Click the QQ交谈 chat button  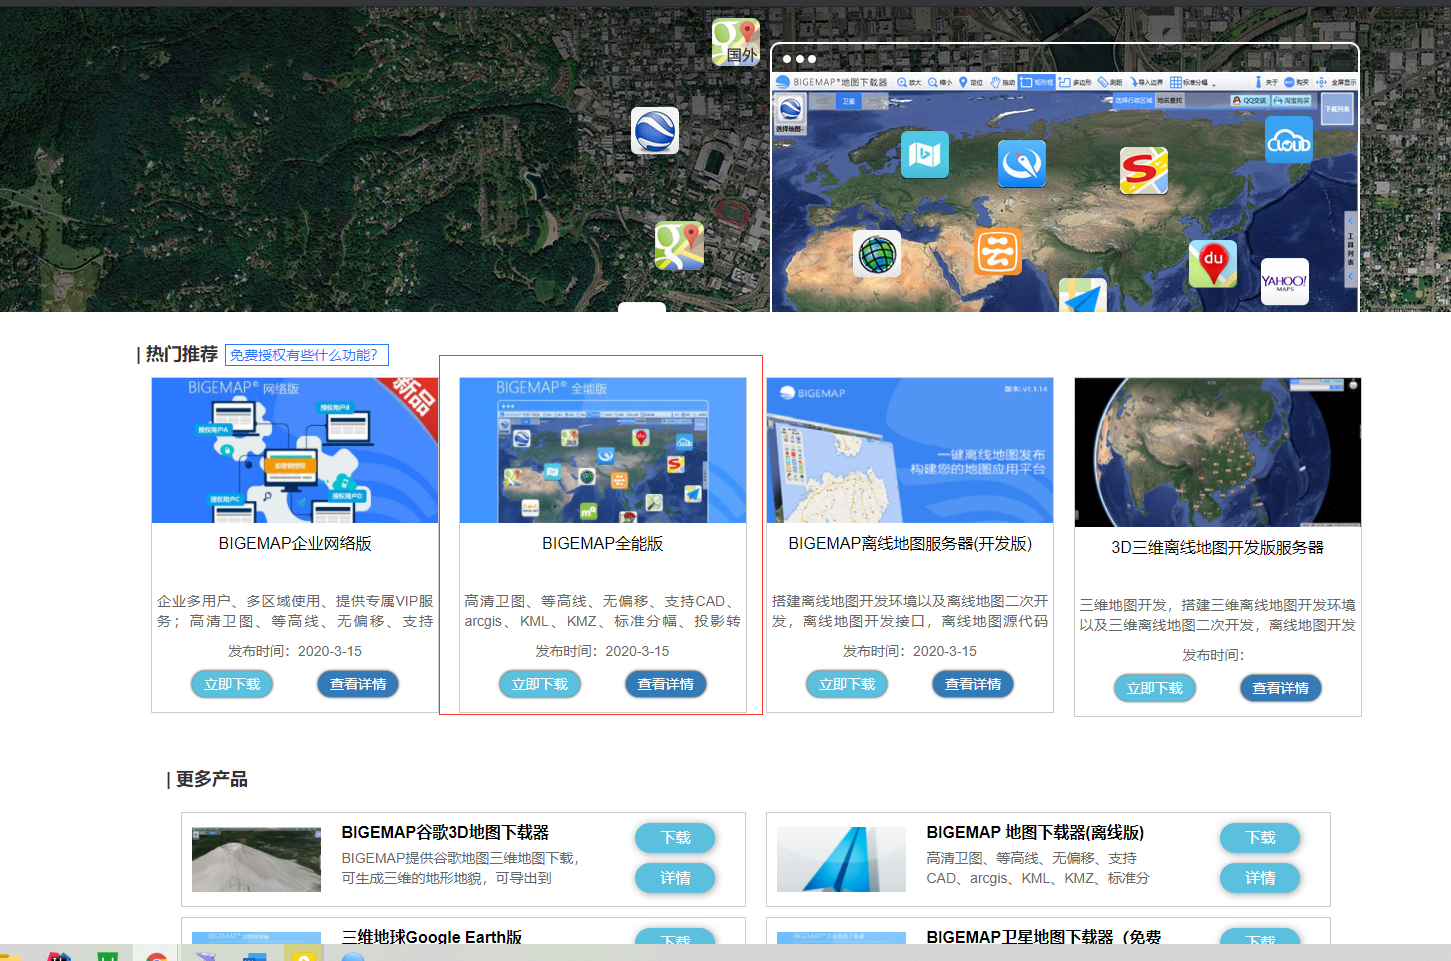pos(1250,100)
